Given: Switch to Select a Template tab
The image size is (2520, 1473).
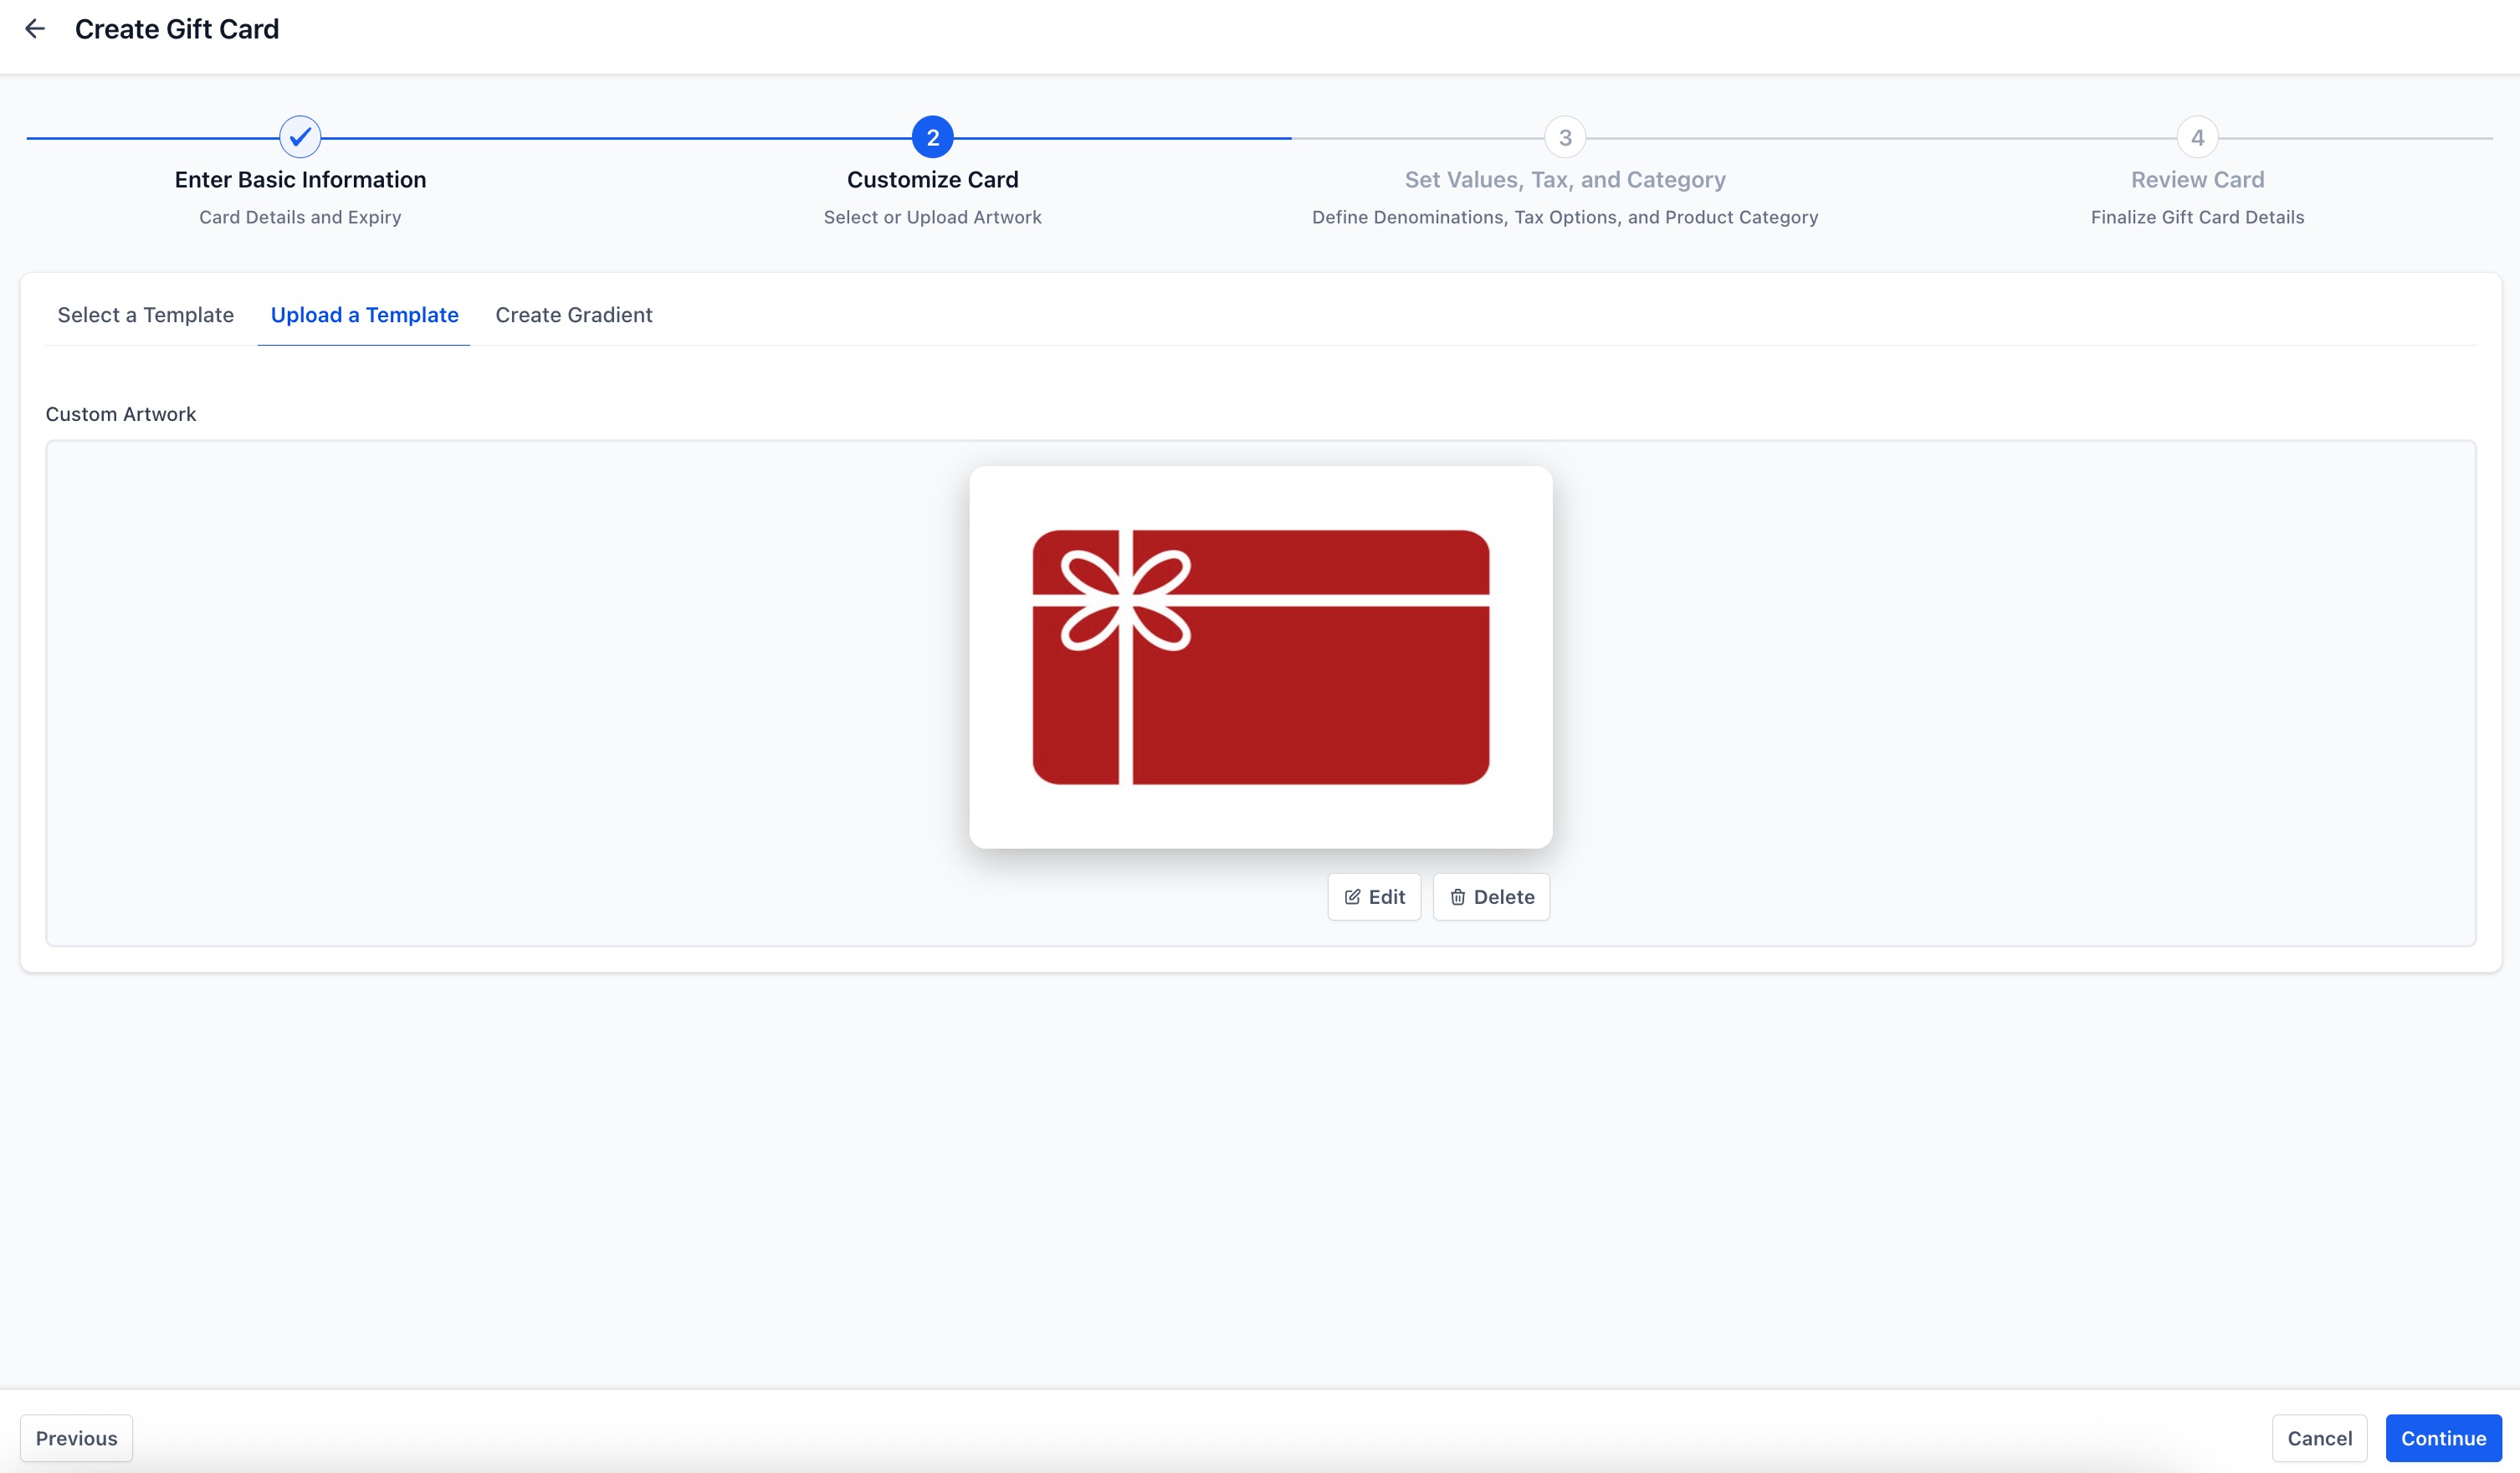Looking at the screenshot, I should 145,315.
